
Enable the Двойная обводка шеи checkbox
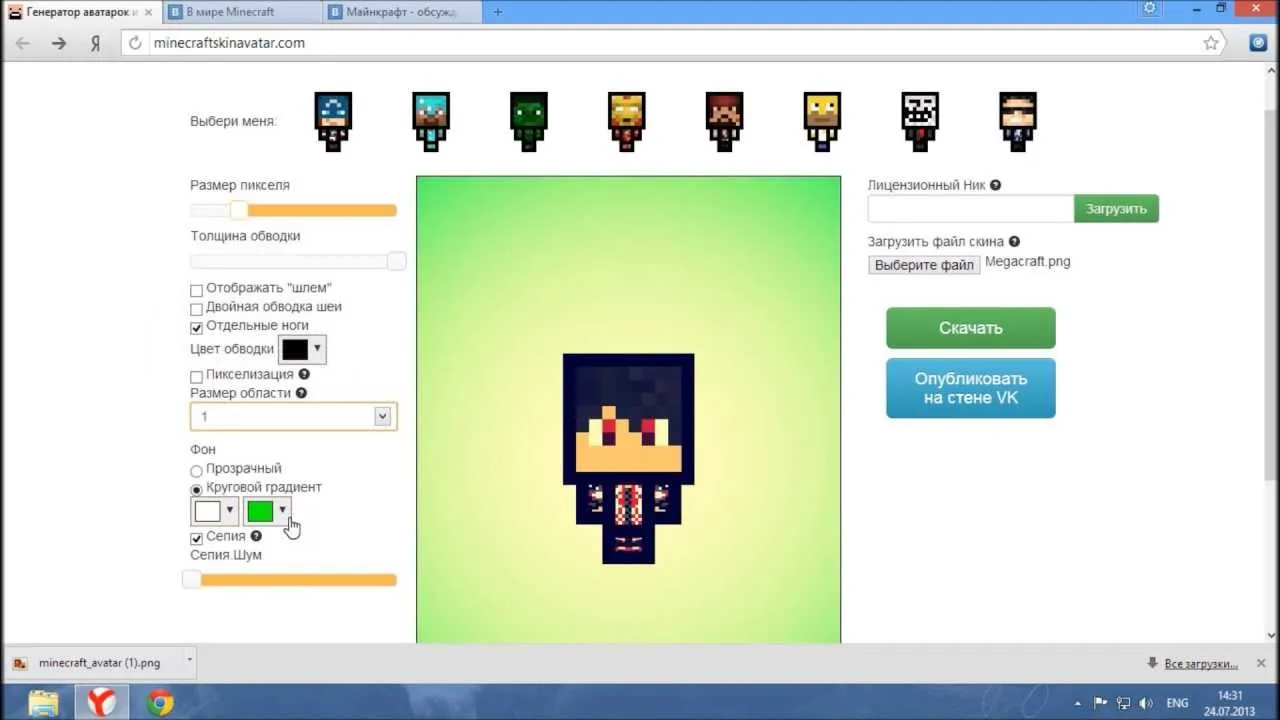point(196,309)
